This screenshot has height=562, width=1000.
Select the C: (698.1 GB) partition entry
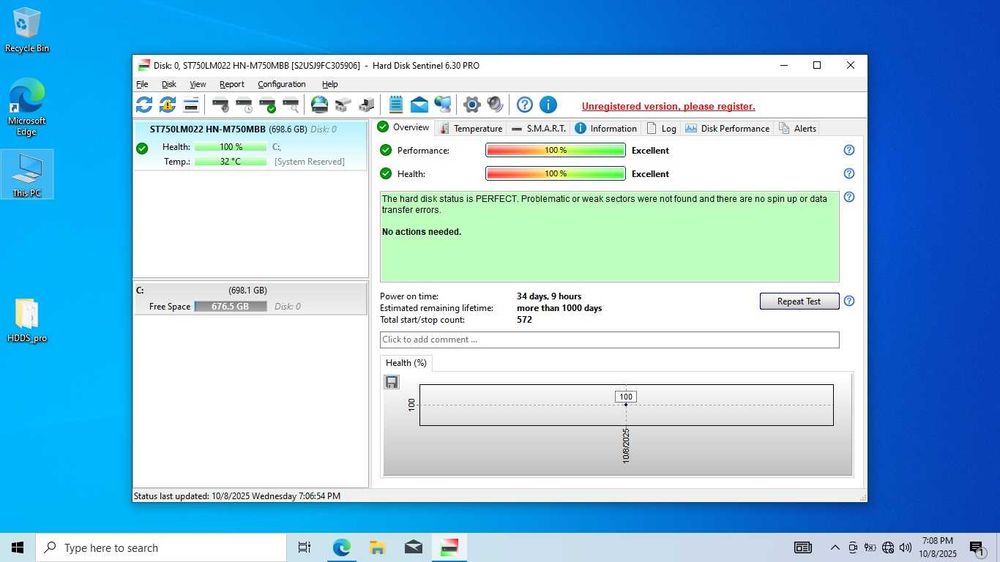250,299
